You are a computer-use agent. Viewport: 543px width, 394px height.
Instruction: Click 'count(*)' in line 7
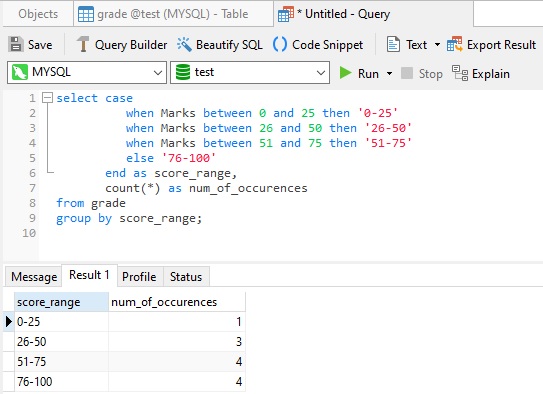(133, 188)
